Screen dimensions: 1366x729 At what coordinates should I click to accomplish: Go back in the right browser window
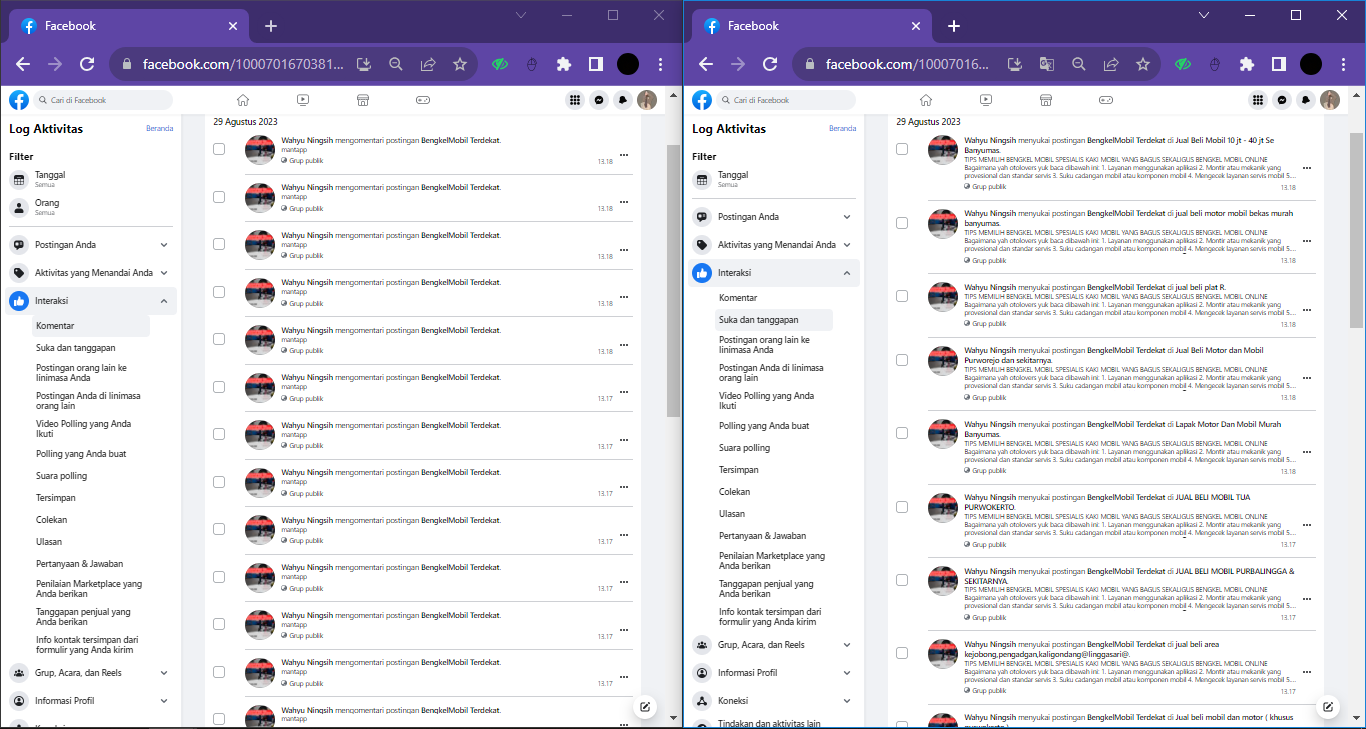point(706,64)
